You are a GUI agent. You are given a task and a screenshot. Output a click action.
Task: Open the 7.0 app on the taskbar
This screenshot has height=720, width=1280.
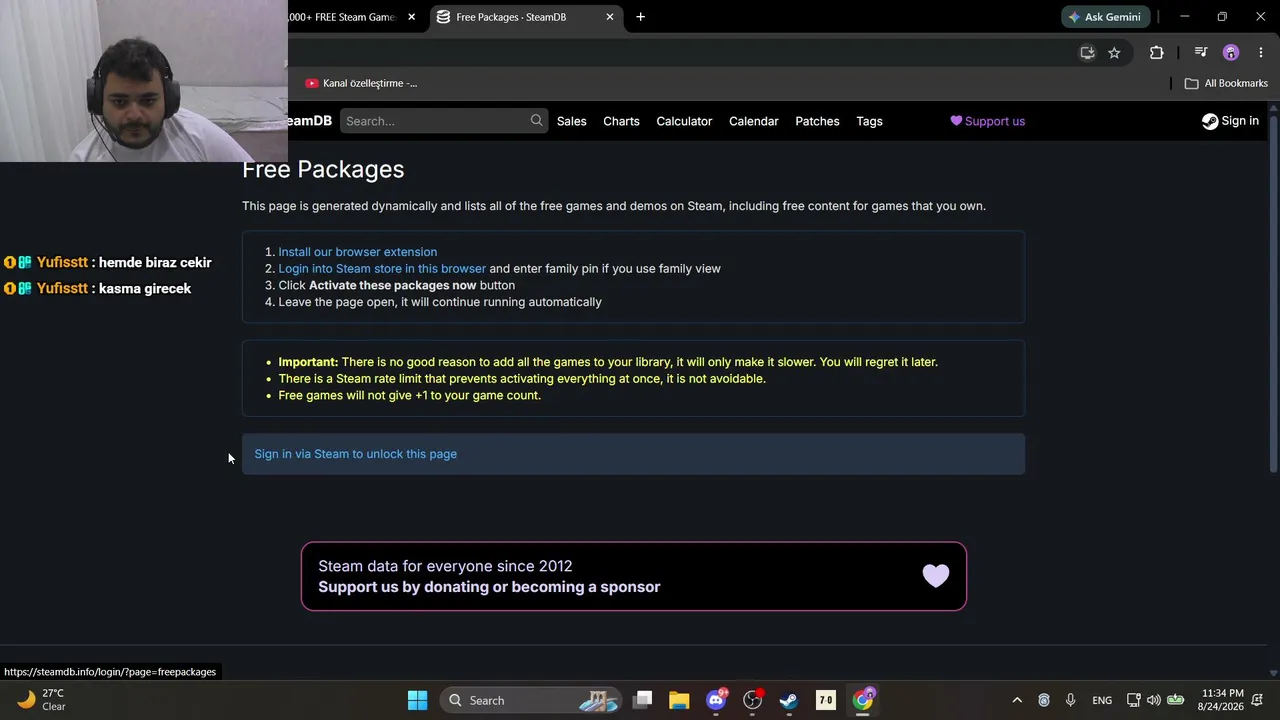826,700
